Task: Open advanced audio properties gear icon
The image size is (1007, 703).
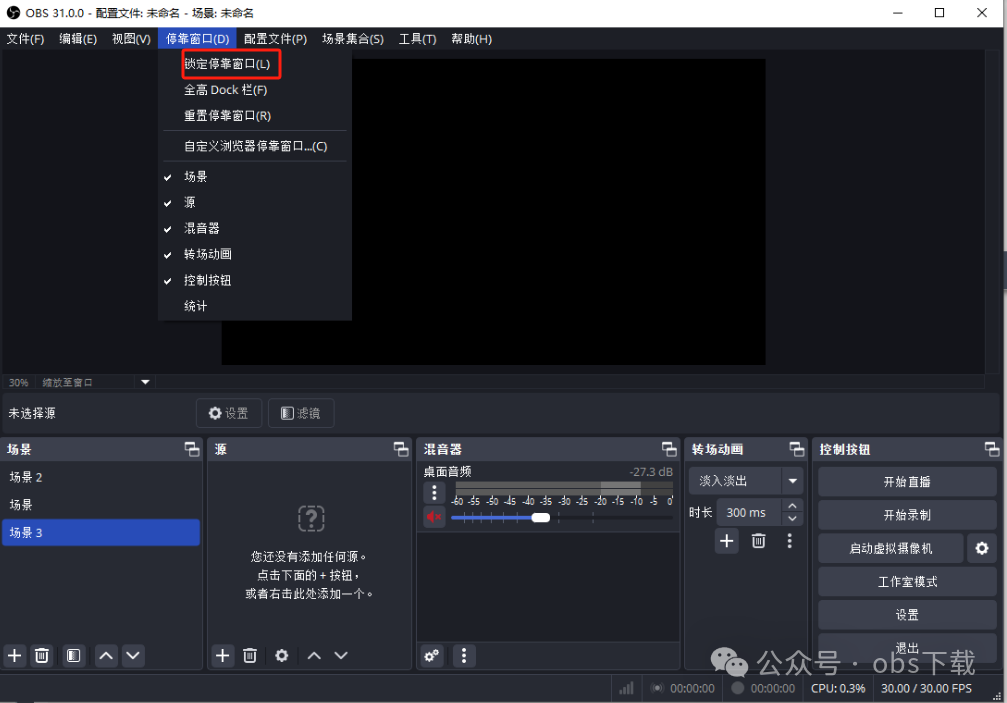Action: click(x=430, y=655)
